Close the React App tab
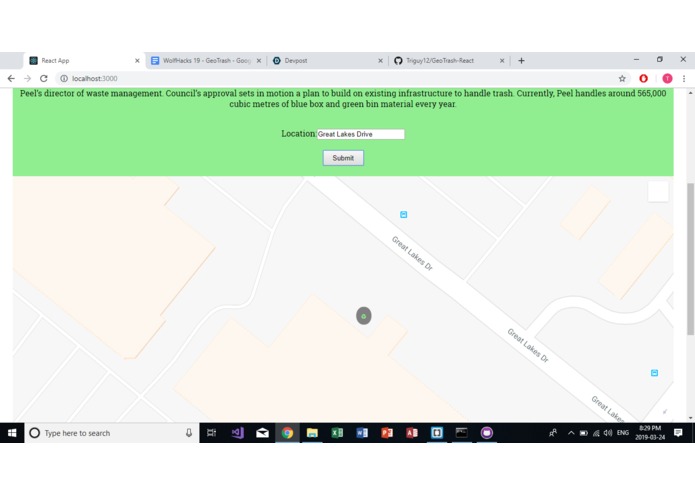This screenshot has height=494, width=695. (137, 61)
